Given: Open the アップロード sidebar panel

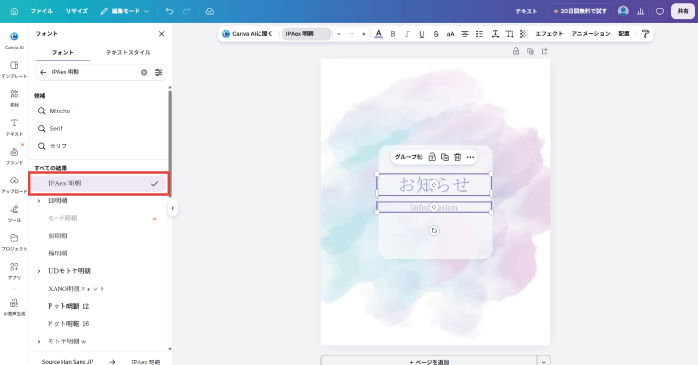Looking at the screenshot, I should click(14, 185).
